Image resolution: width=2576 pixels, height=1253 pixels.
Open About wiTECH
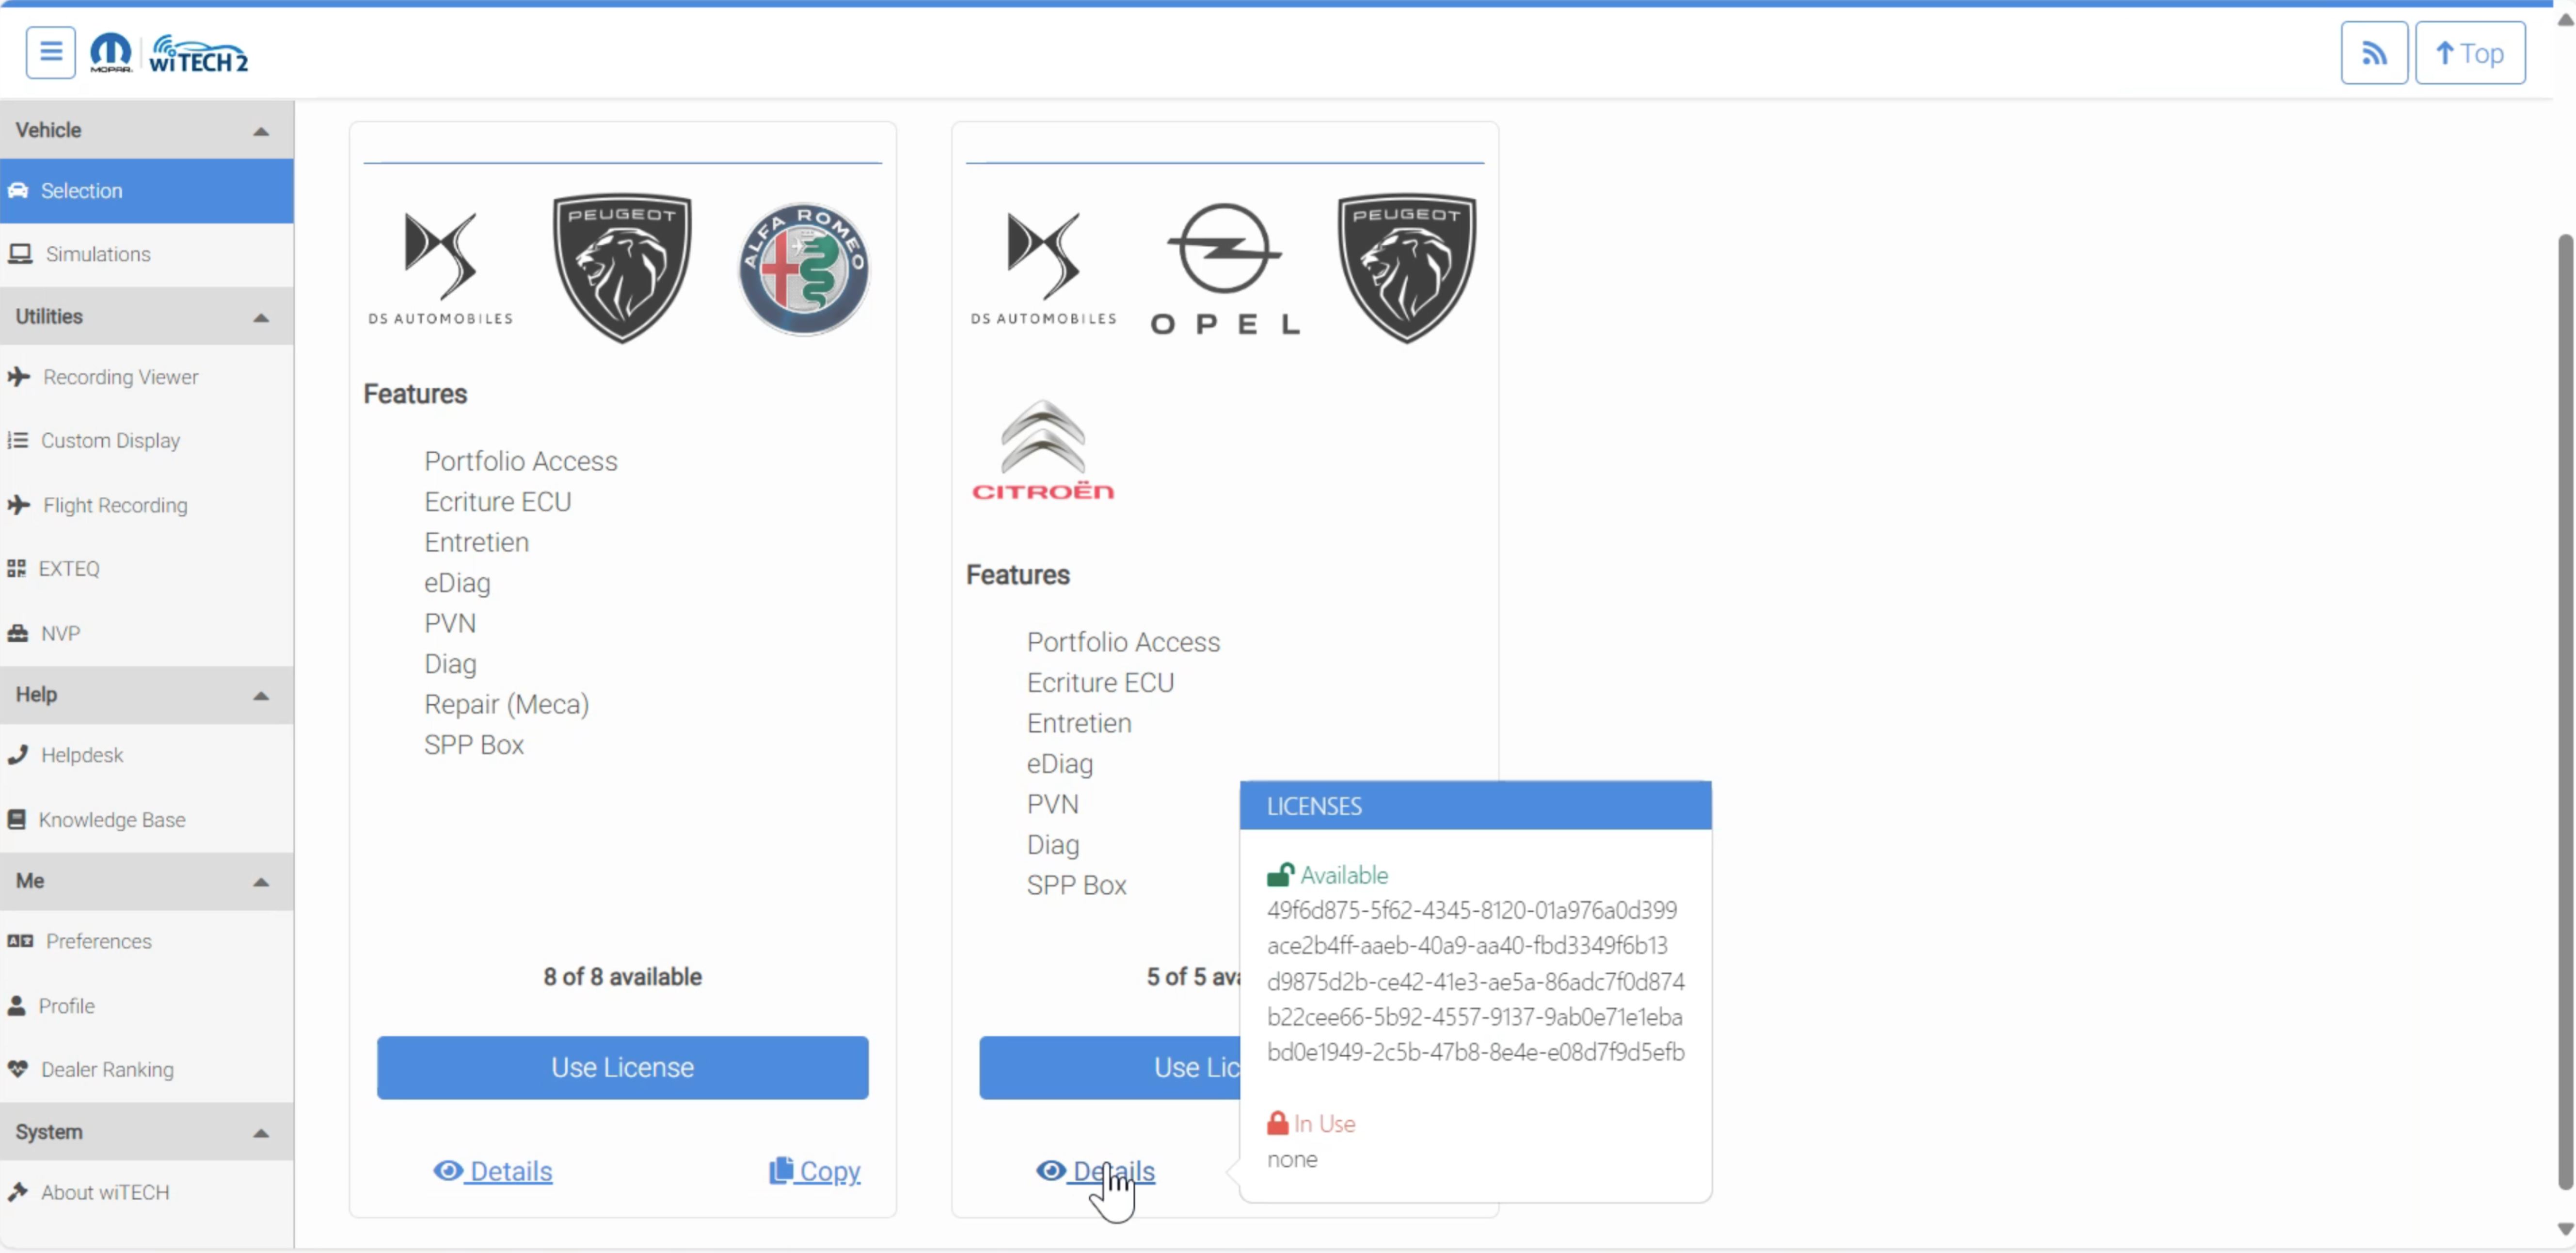point(147,1192)
